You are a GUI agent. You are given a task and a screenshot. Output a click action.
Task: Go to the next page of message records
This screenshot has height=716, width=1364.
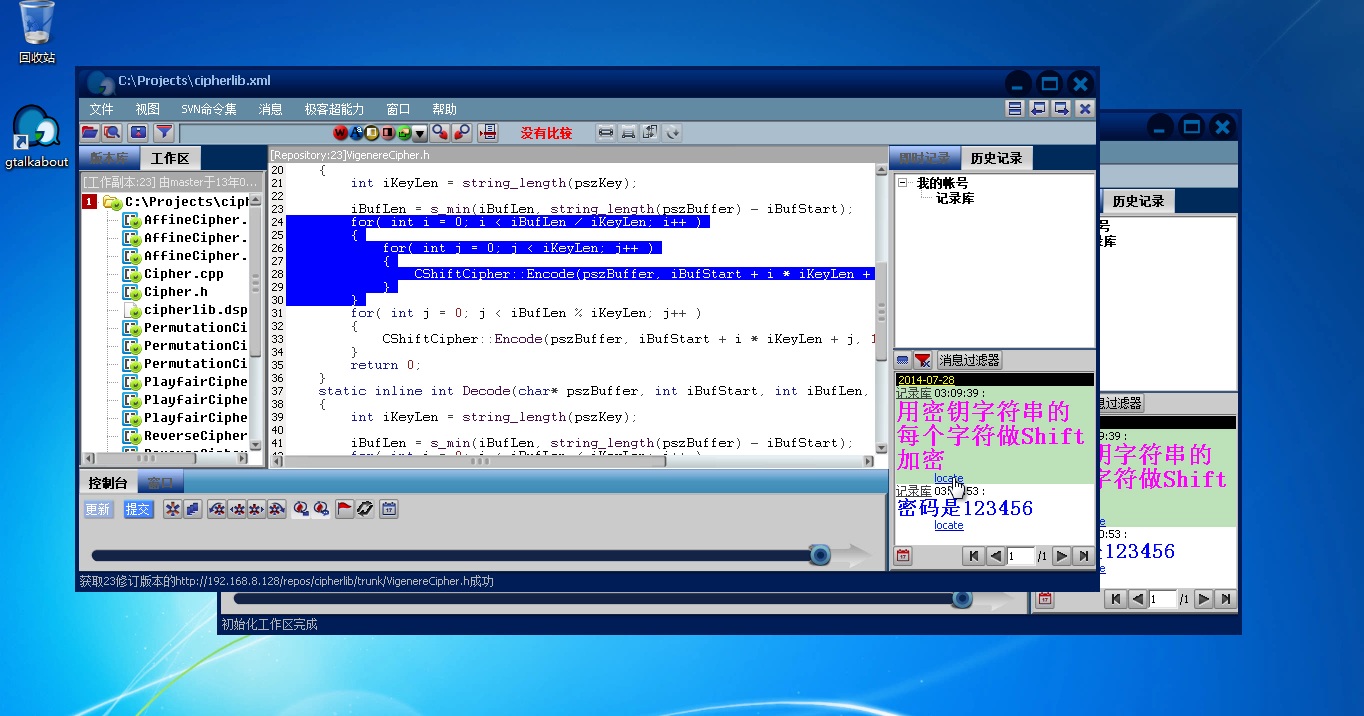(1062, 556)
